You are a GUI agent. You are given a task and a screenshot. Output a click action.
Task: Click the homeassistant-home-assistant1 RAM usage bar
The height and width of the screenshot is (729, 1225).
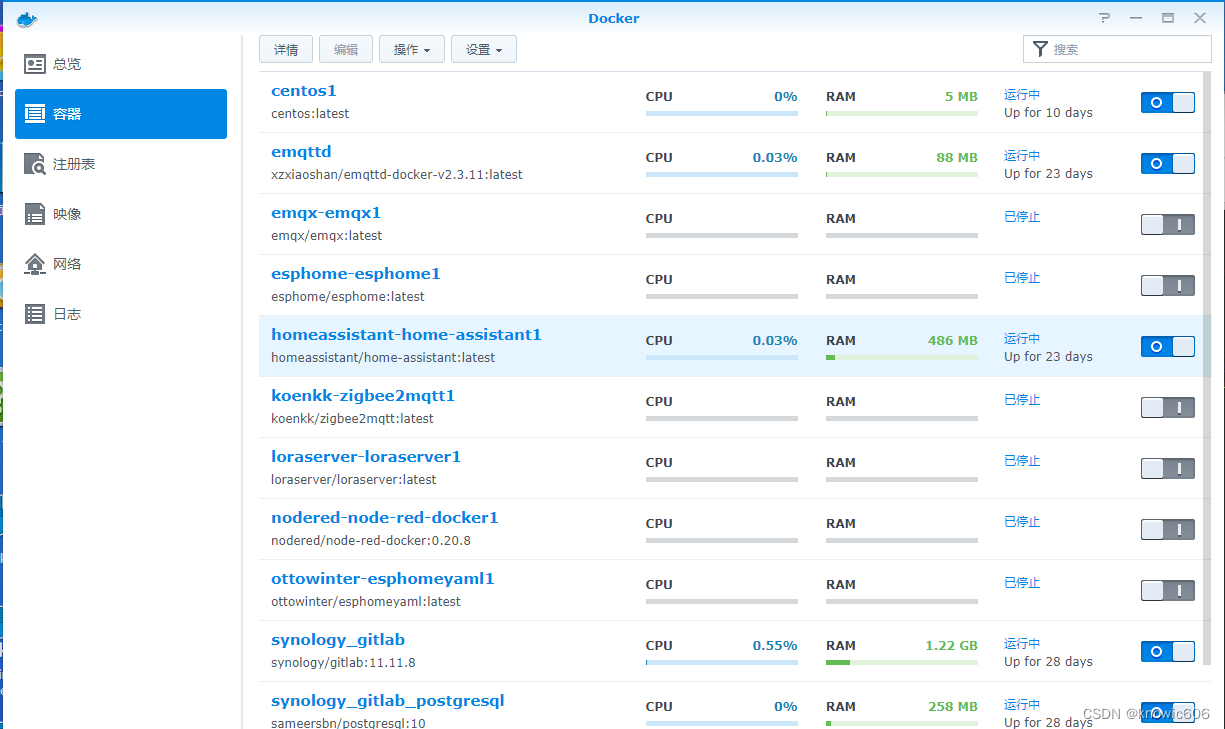[x=902, y=357]
